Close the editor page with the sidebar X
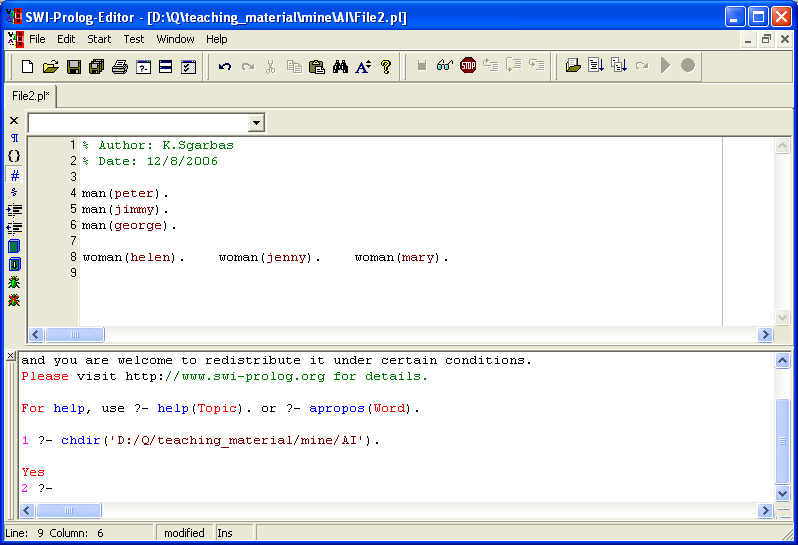This screenshot has width=798, height=545. pyautogui.click(x=14, y=121)
